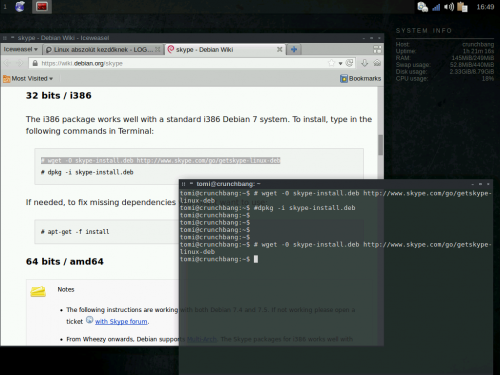This screenshot has height=375, width=500.
Task: Open the downloads arrow button
Action: (365, 63)
